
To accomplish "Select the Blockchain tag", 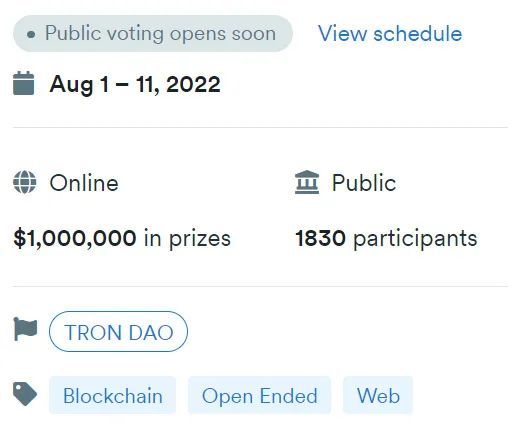I will [113, 395].
